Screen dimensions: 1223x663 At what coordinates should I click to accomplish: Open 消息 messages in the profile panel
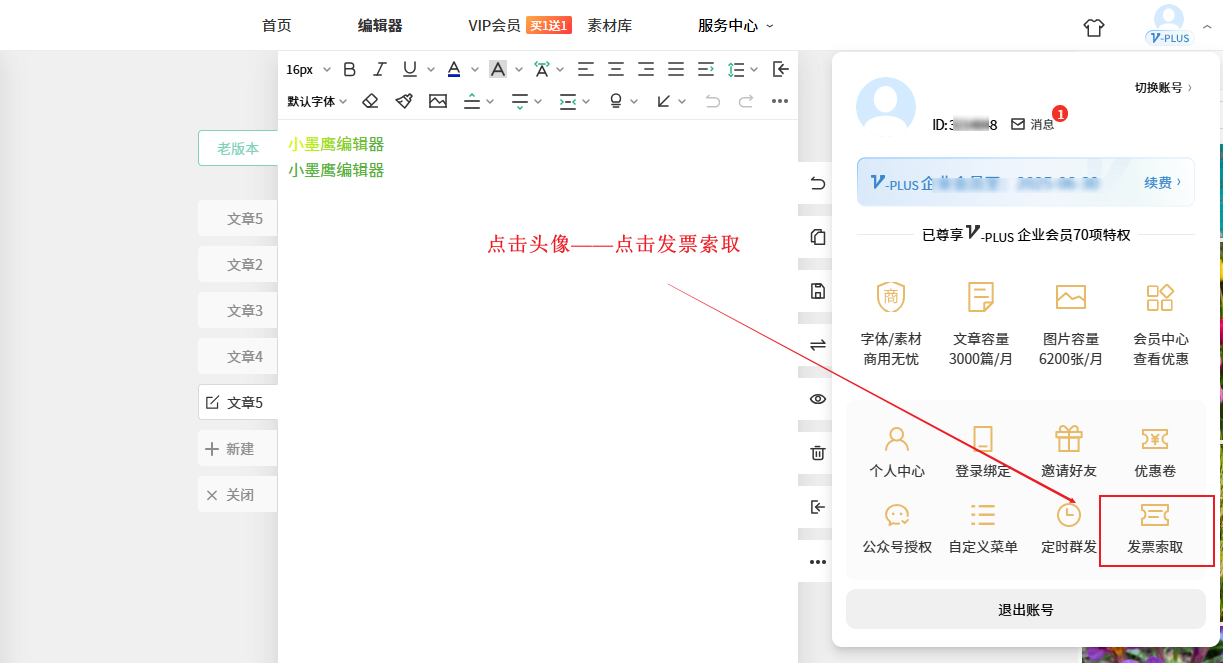(1034, 124)
